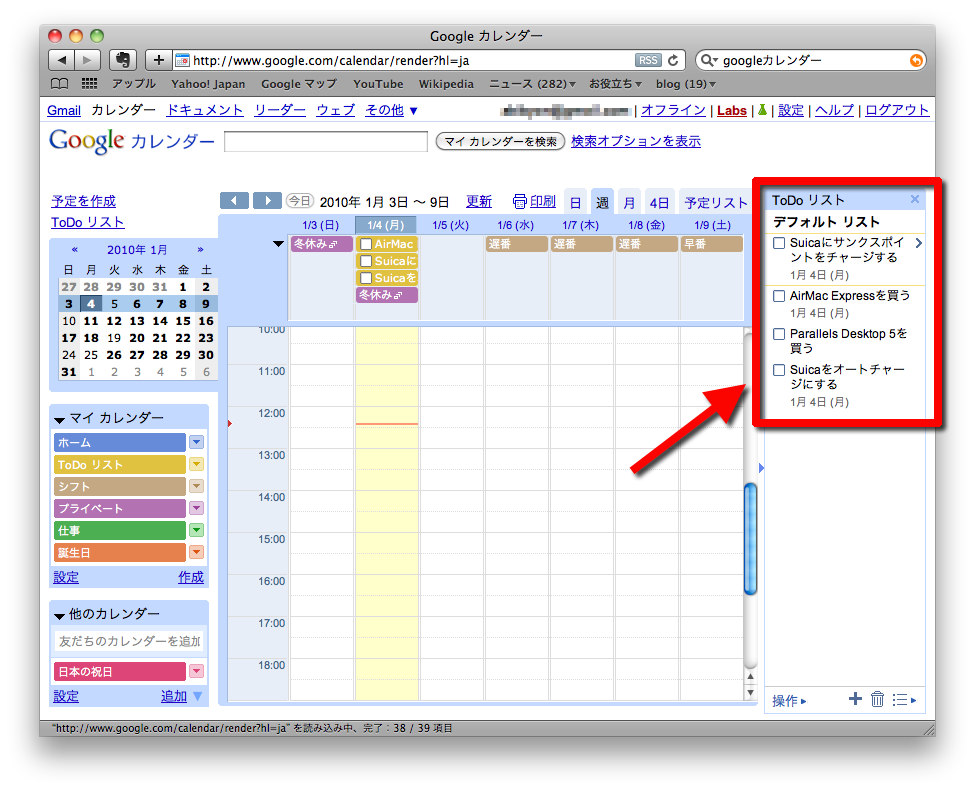
Task: Open the green Labs flask icon
Action: pos(762,110)
